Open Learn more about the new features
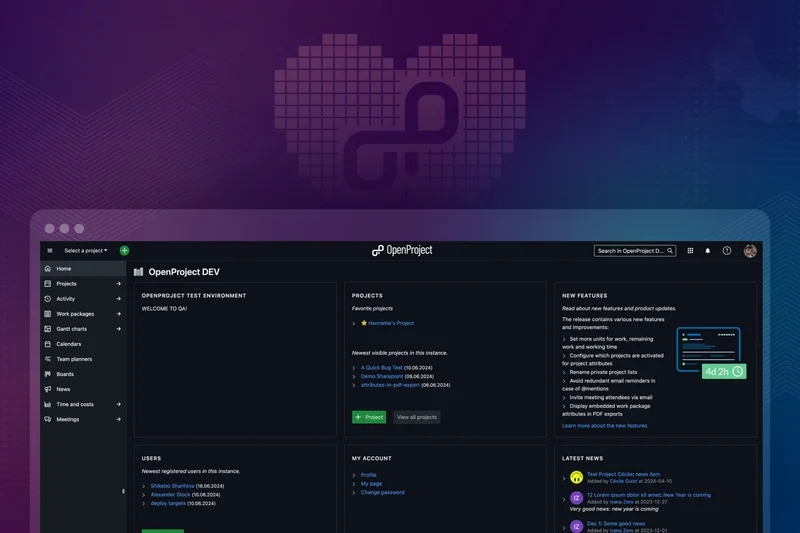Viewport: 800px width, 533px height. (605, 426)
